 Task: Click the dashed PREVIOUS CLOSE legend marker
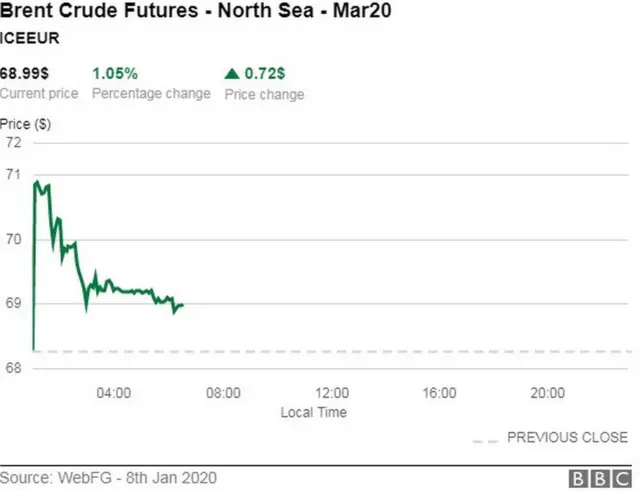pyautogui.click(x=485, y=438)
